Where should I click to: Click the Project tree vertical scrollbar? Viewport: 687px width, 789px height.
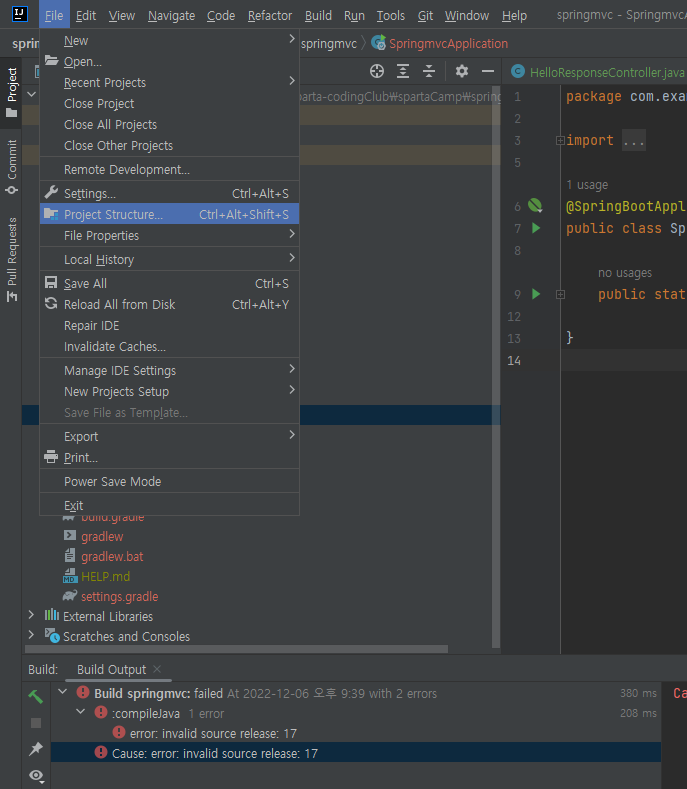[x=496, y=366]
